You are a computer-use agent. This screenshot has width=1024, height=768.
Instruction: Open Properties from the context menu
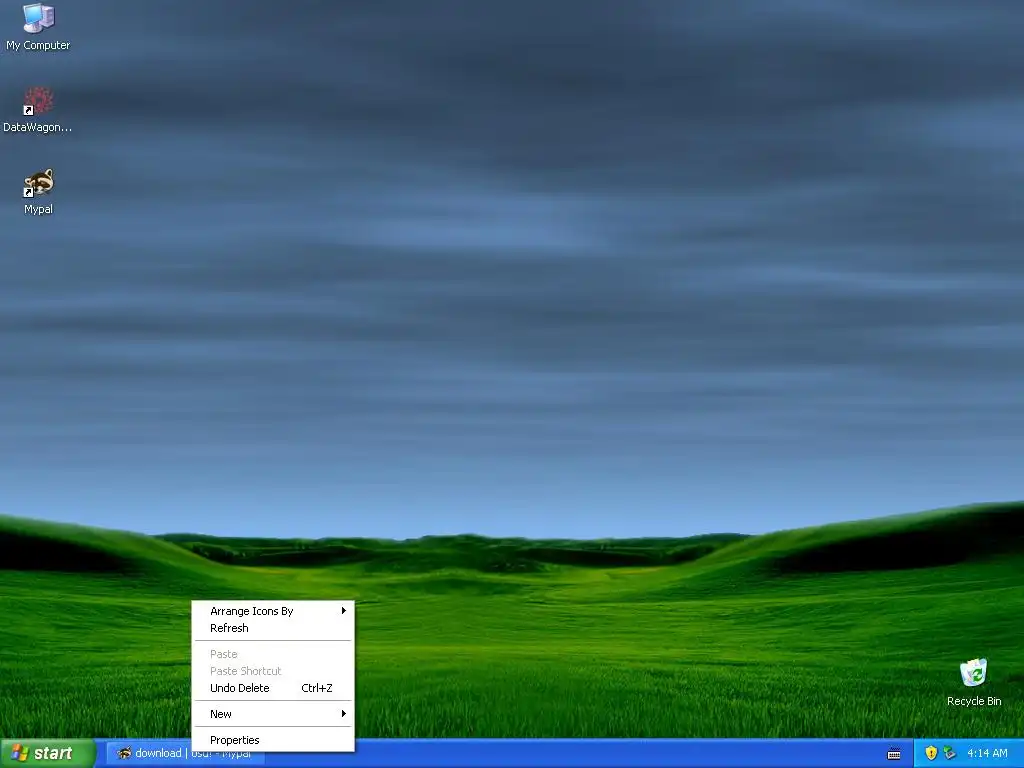273,740
